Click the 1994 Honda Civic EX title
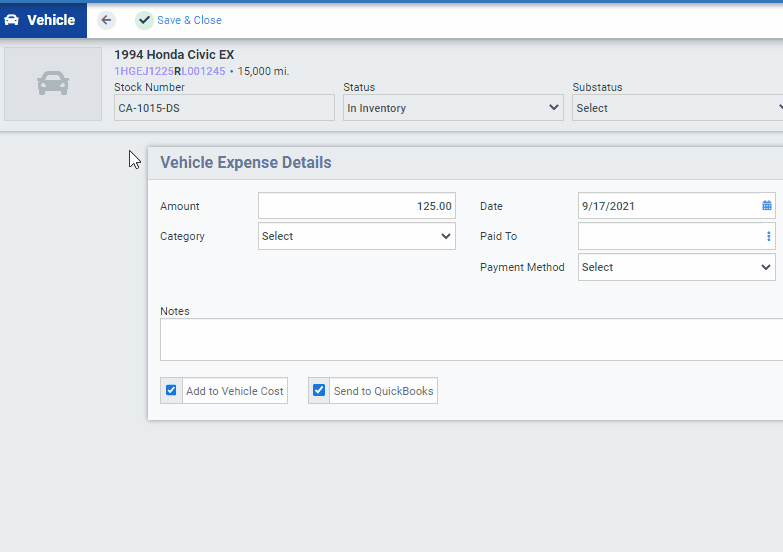The height and width of the screenshot is (552, 783). click(174, 54)
